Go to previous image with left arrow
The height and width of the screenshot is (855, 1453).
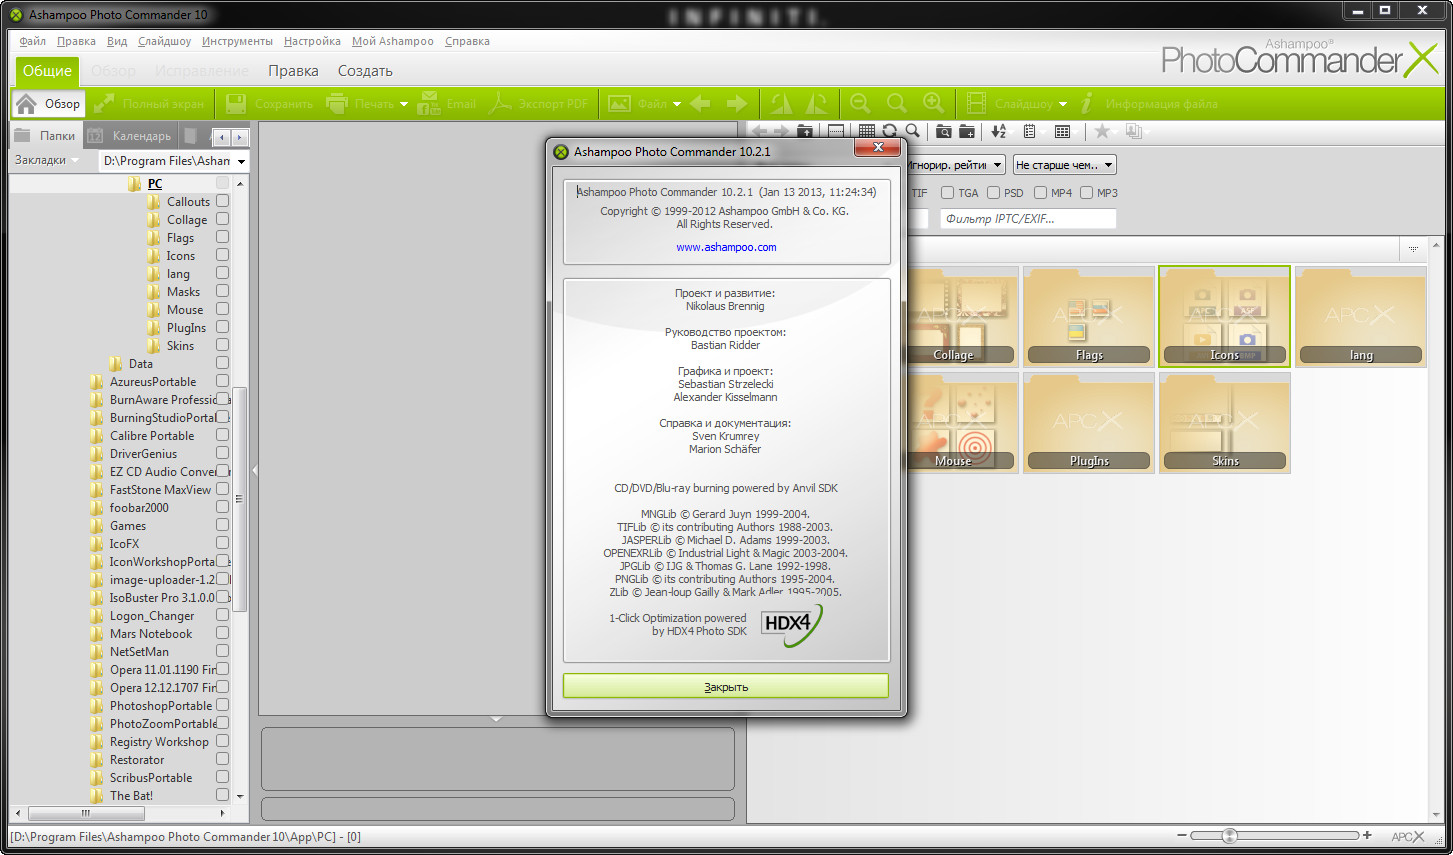pos(700,104)
